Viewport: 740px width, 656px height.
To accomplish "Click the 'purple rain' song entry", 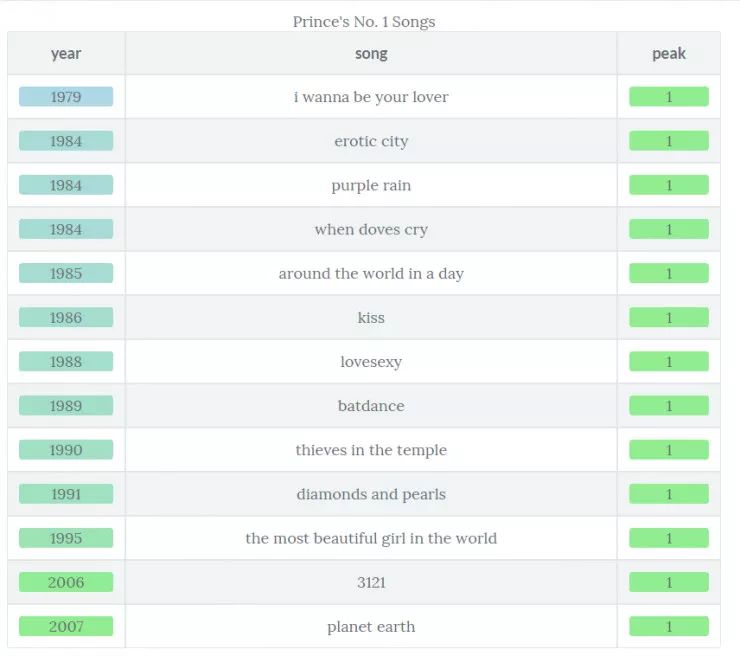I will 371,185.
